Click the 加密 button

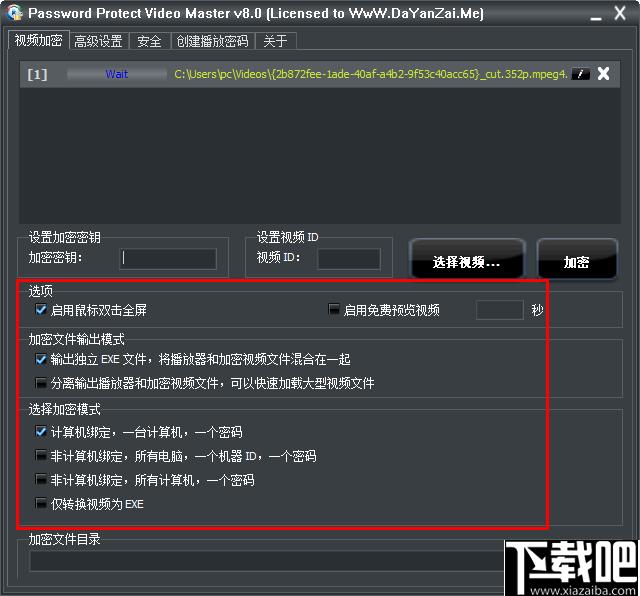pos(577,259)
